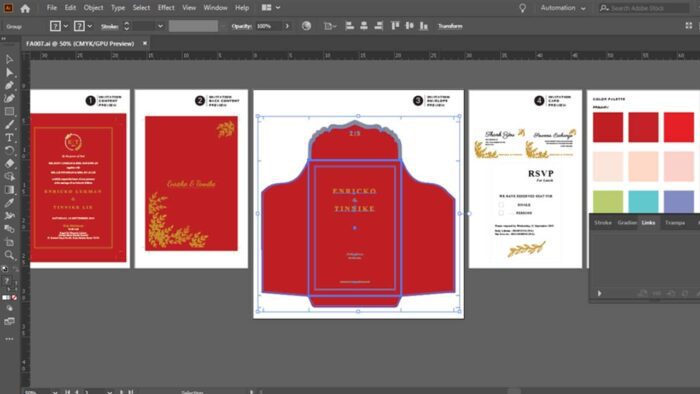Click Vertical Align Top icon

[x=395, y=26]
